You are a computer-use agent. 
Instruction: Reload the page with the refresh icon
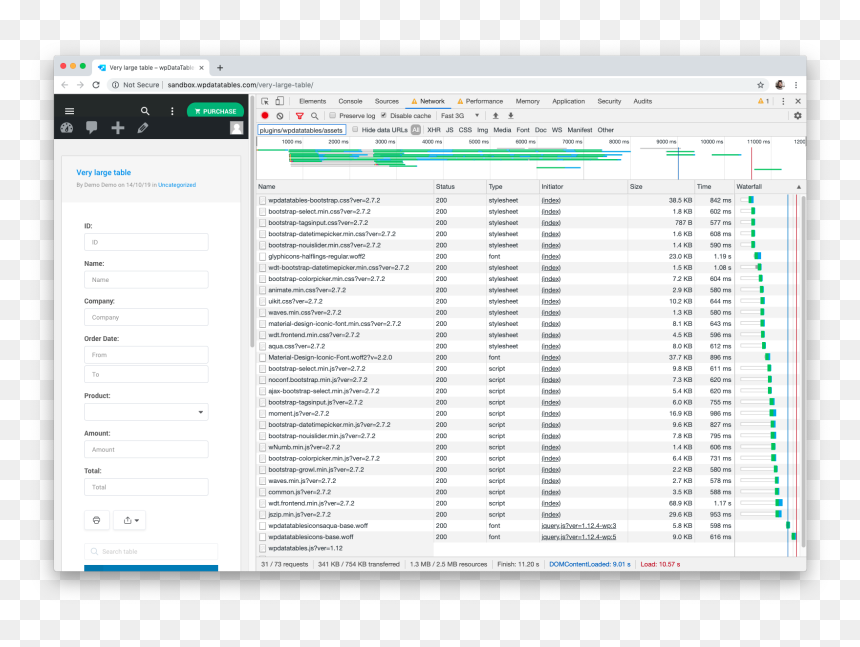tap(96, 85)
